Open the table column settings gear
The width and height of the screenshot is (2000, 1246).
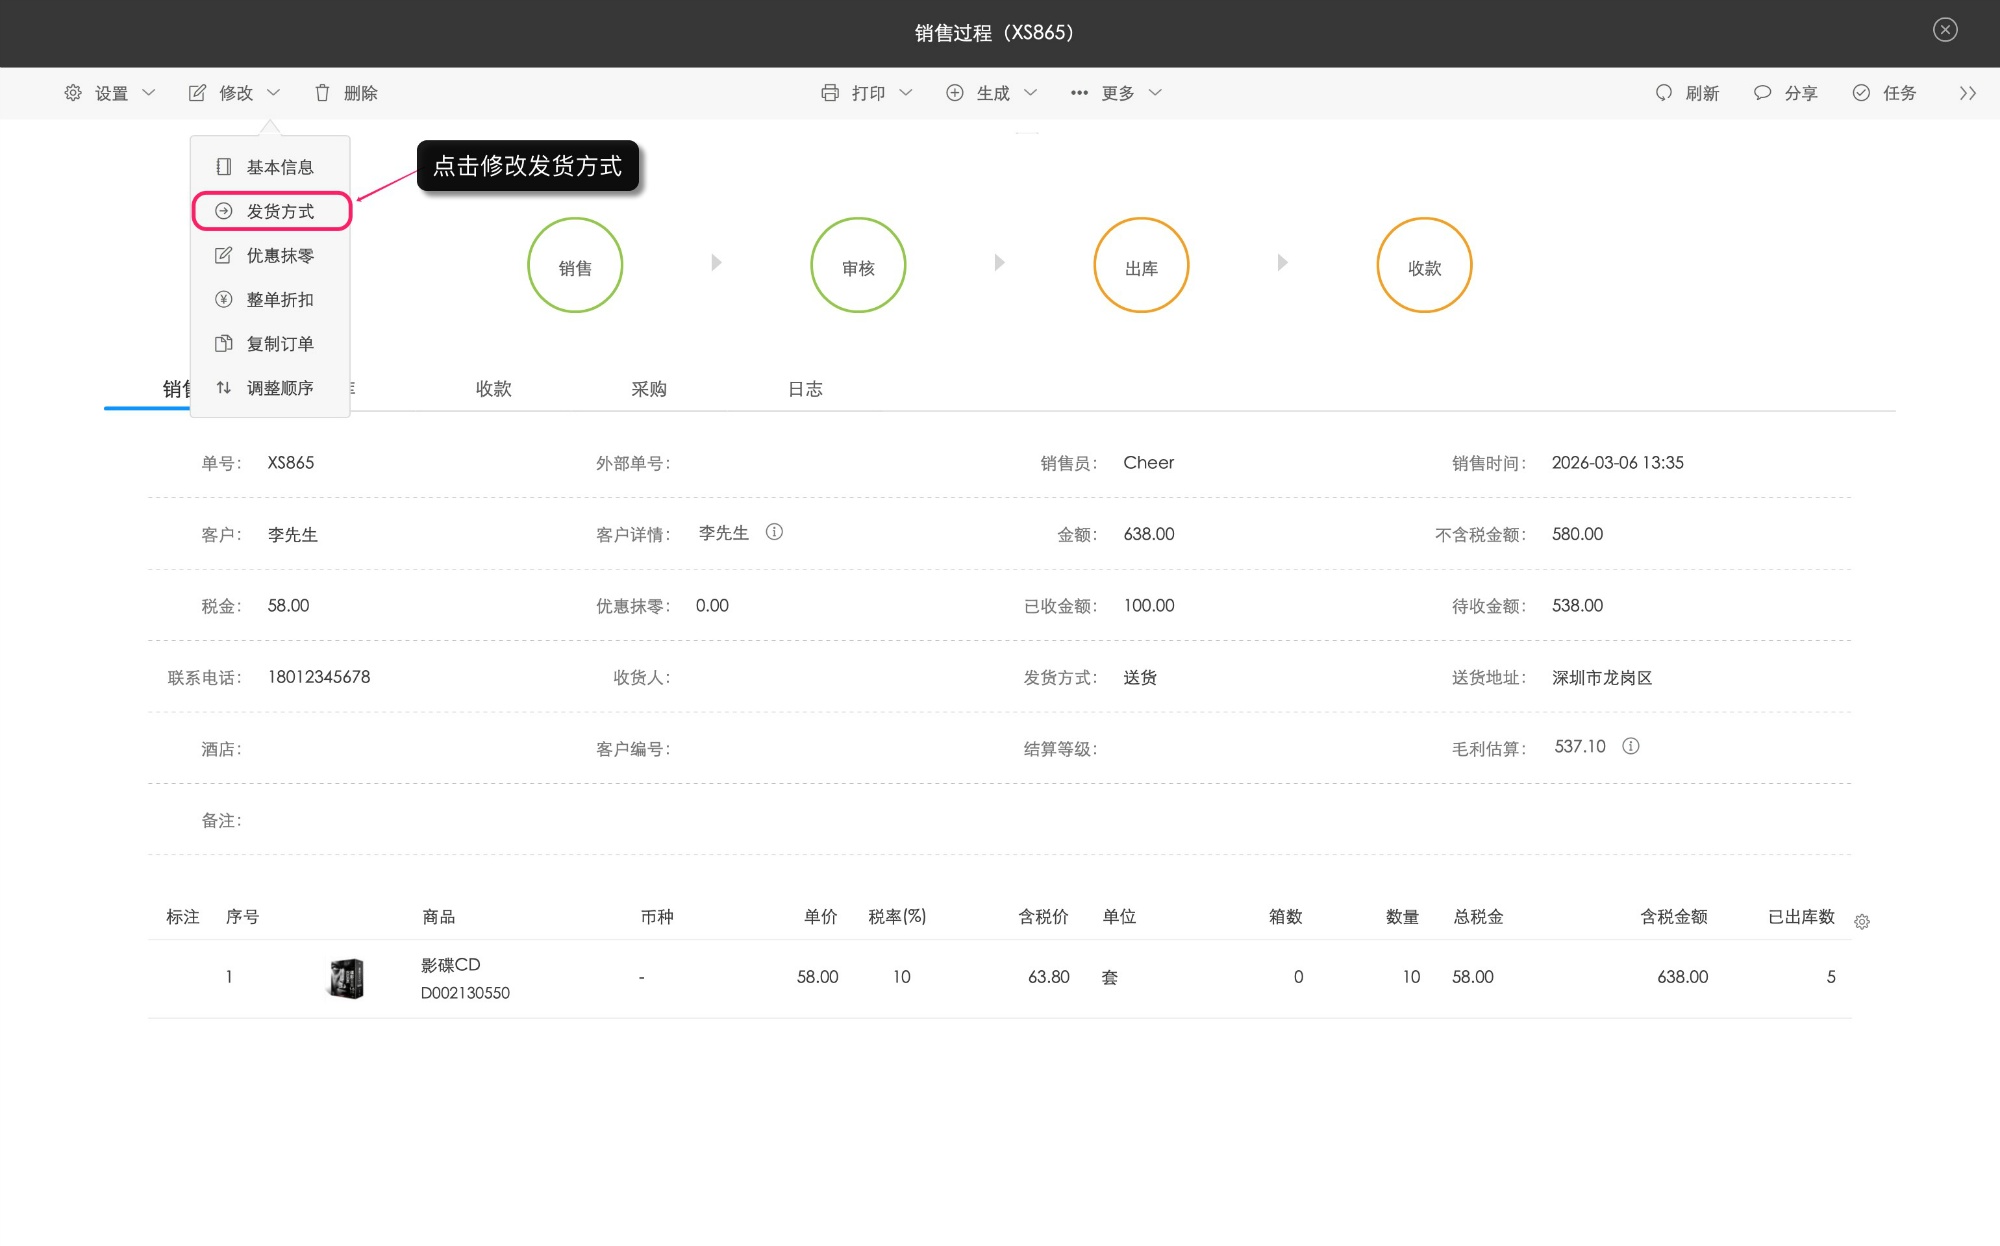[1862, 922]
